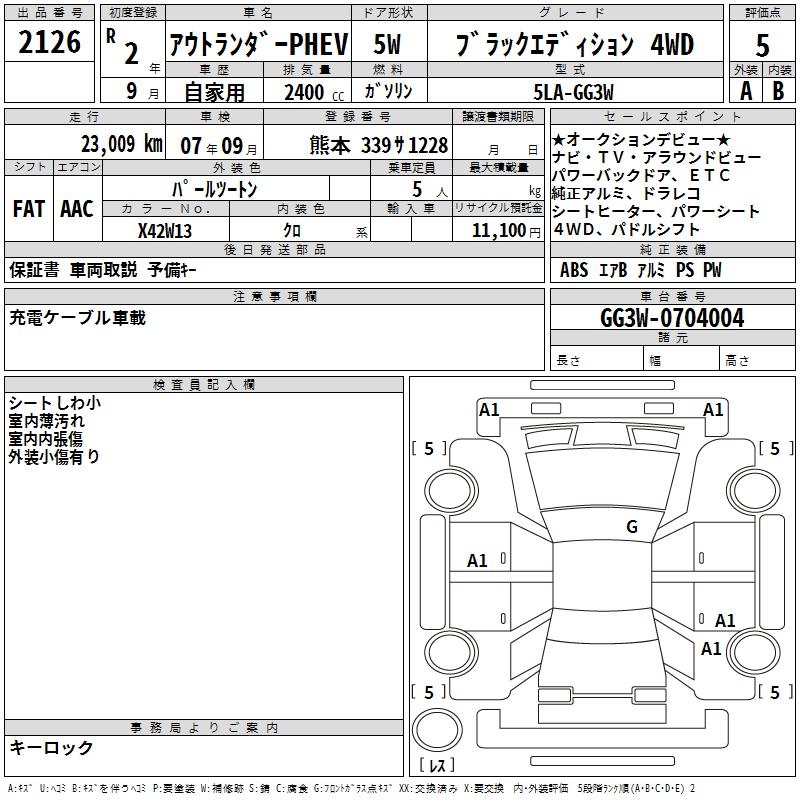Select equipment line ABS エアB アルミ PS PW
Screen dimensions: 800x800
(x=641, y=270)
